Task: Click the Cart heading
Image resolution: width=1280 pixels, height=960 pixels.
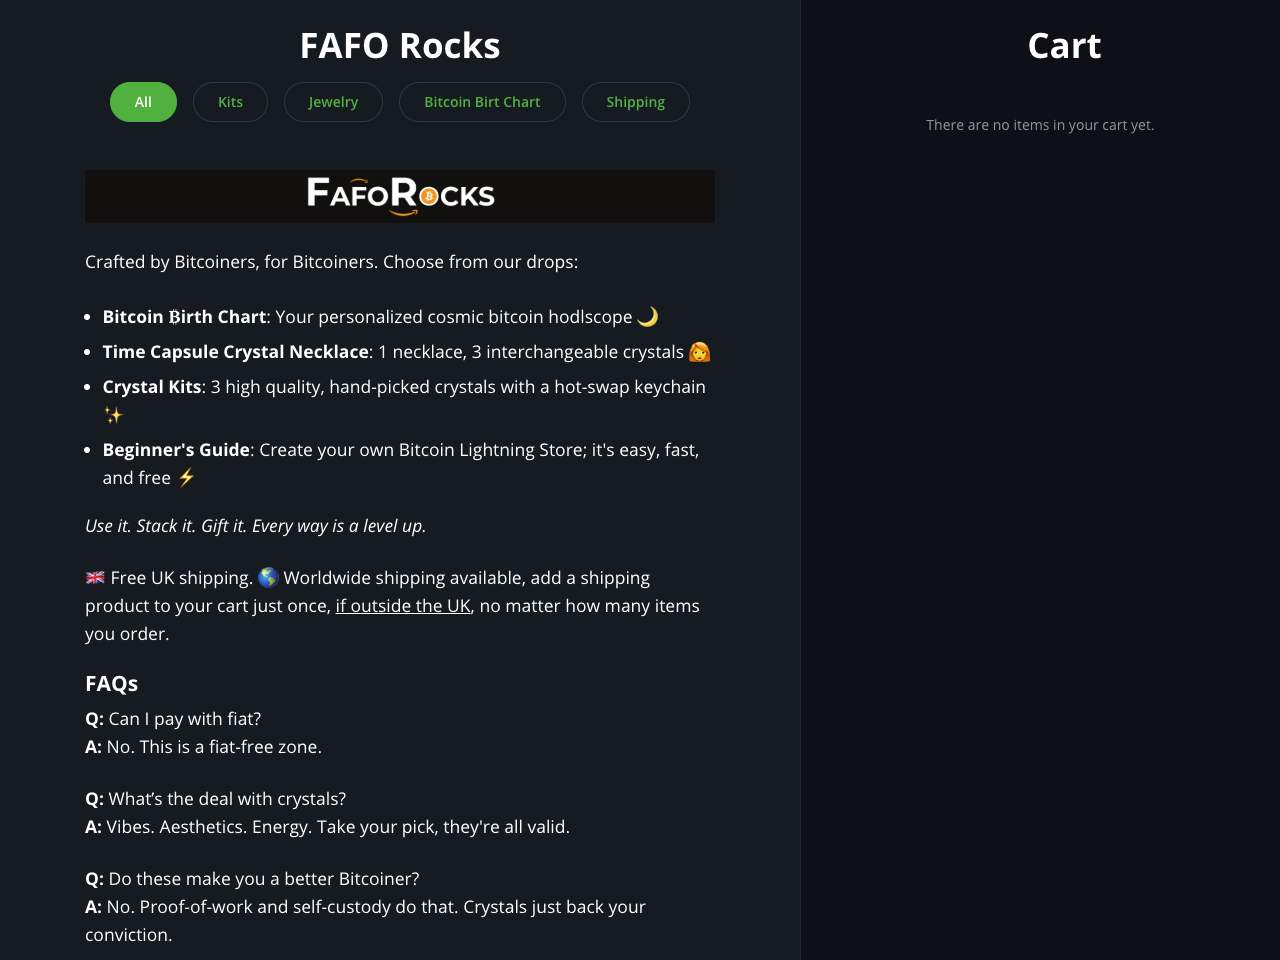Action: click(1064, 46)
